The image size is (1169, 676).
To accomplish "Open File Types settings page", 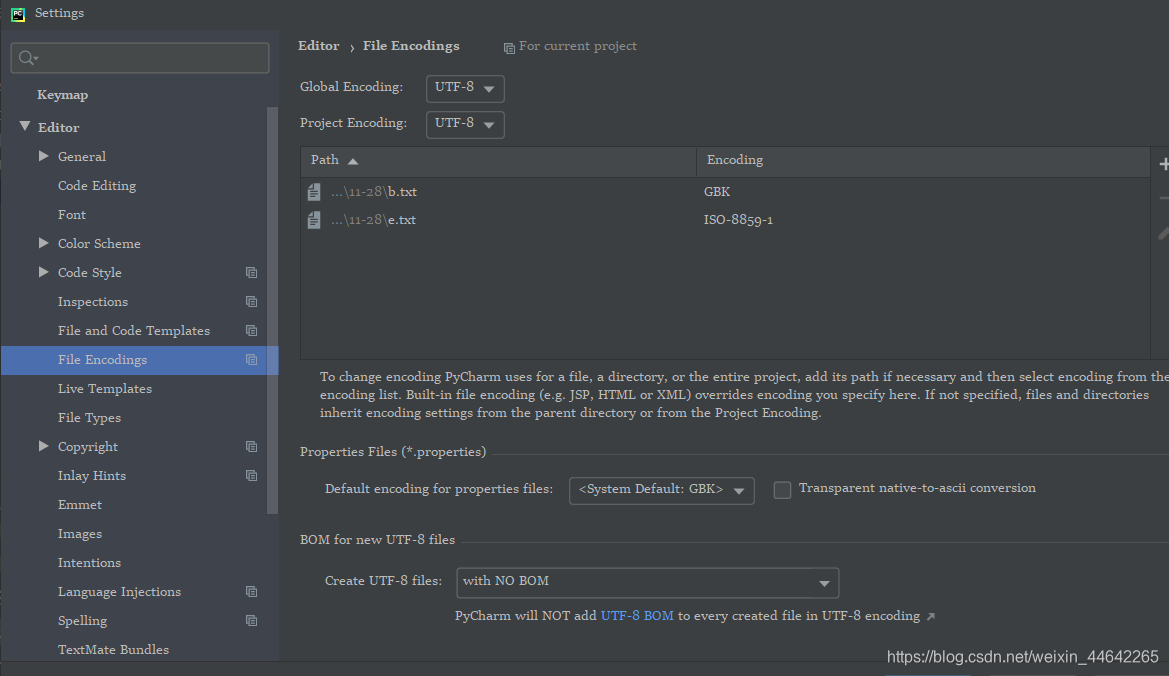I will click(89, 418).
